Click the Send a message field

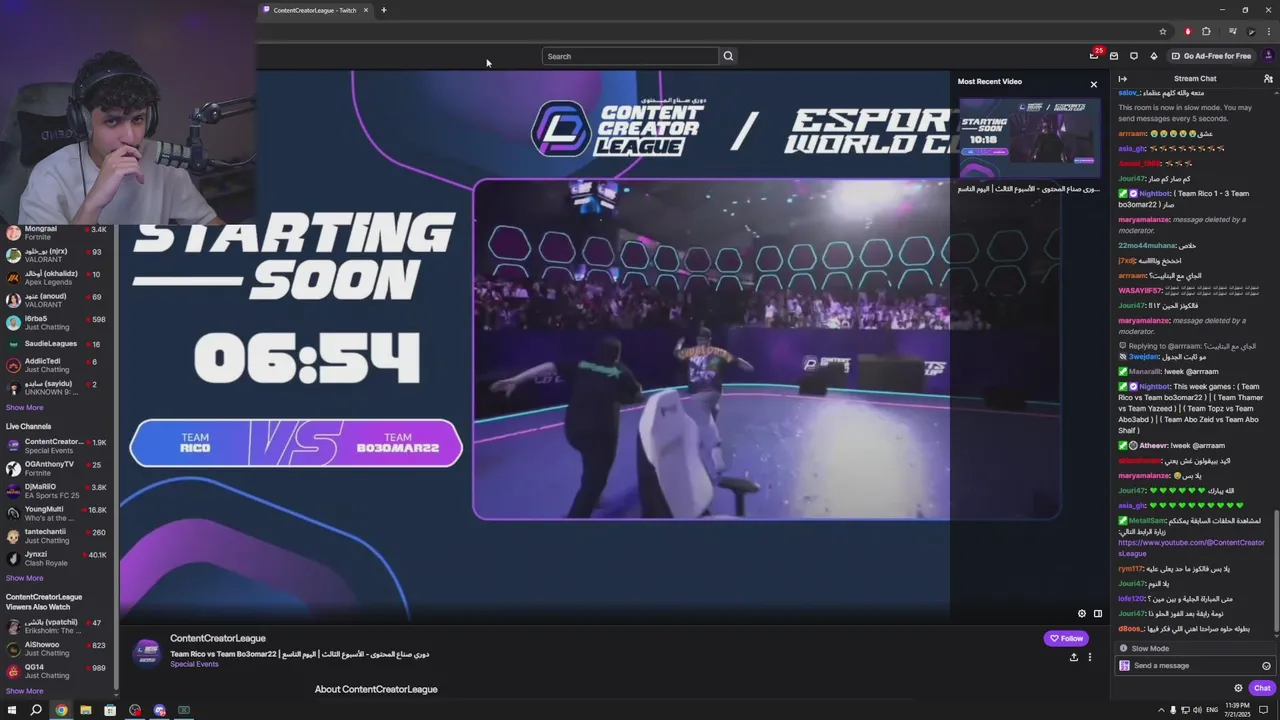[x=1194, y=666]
